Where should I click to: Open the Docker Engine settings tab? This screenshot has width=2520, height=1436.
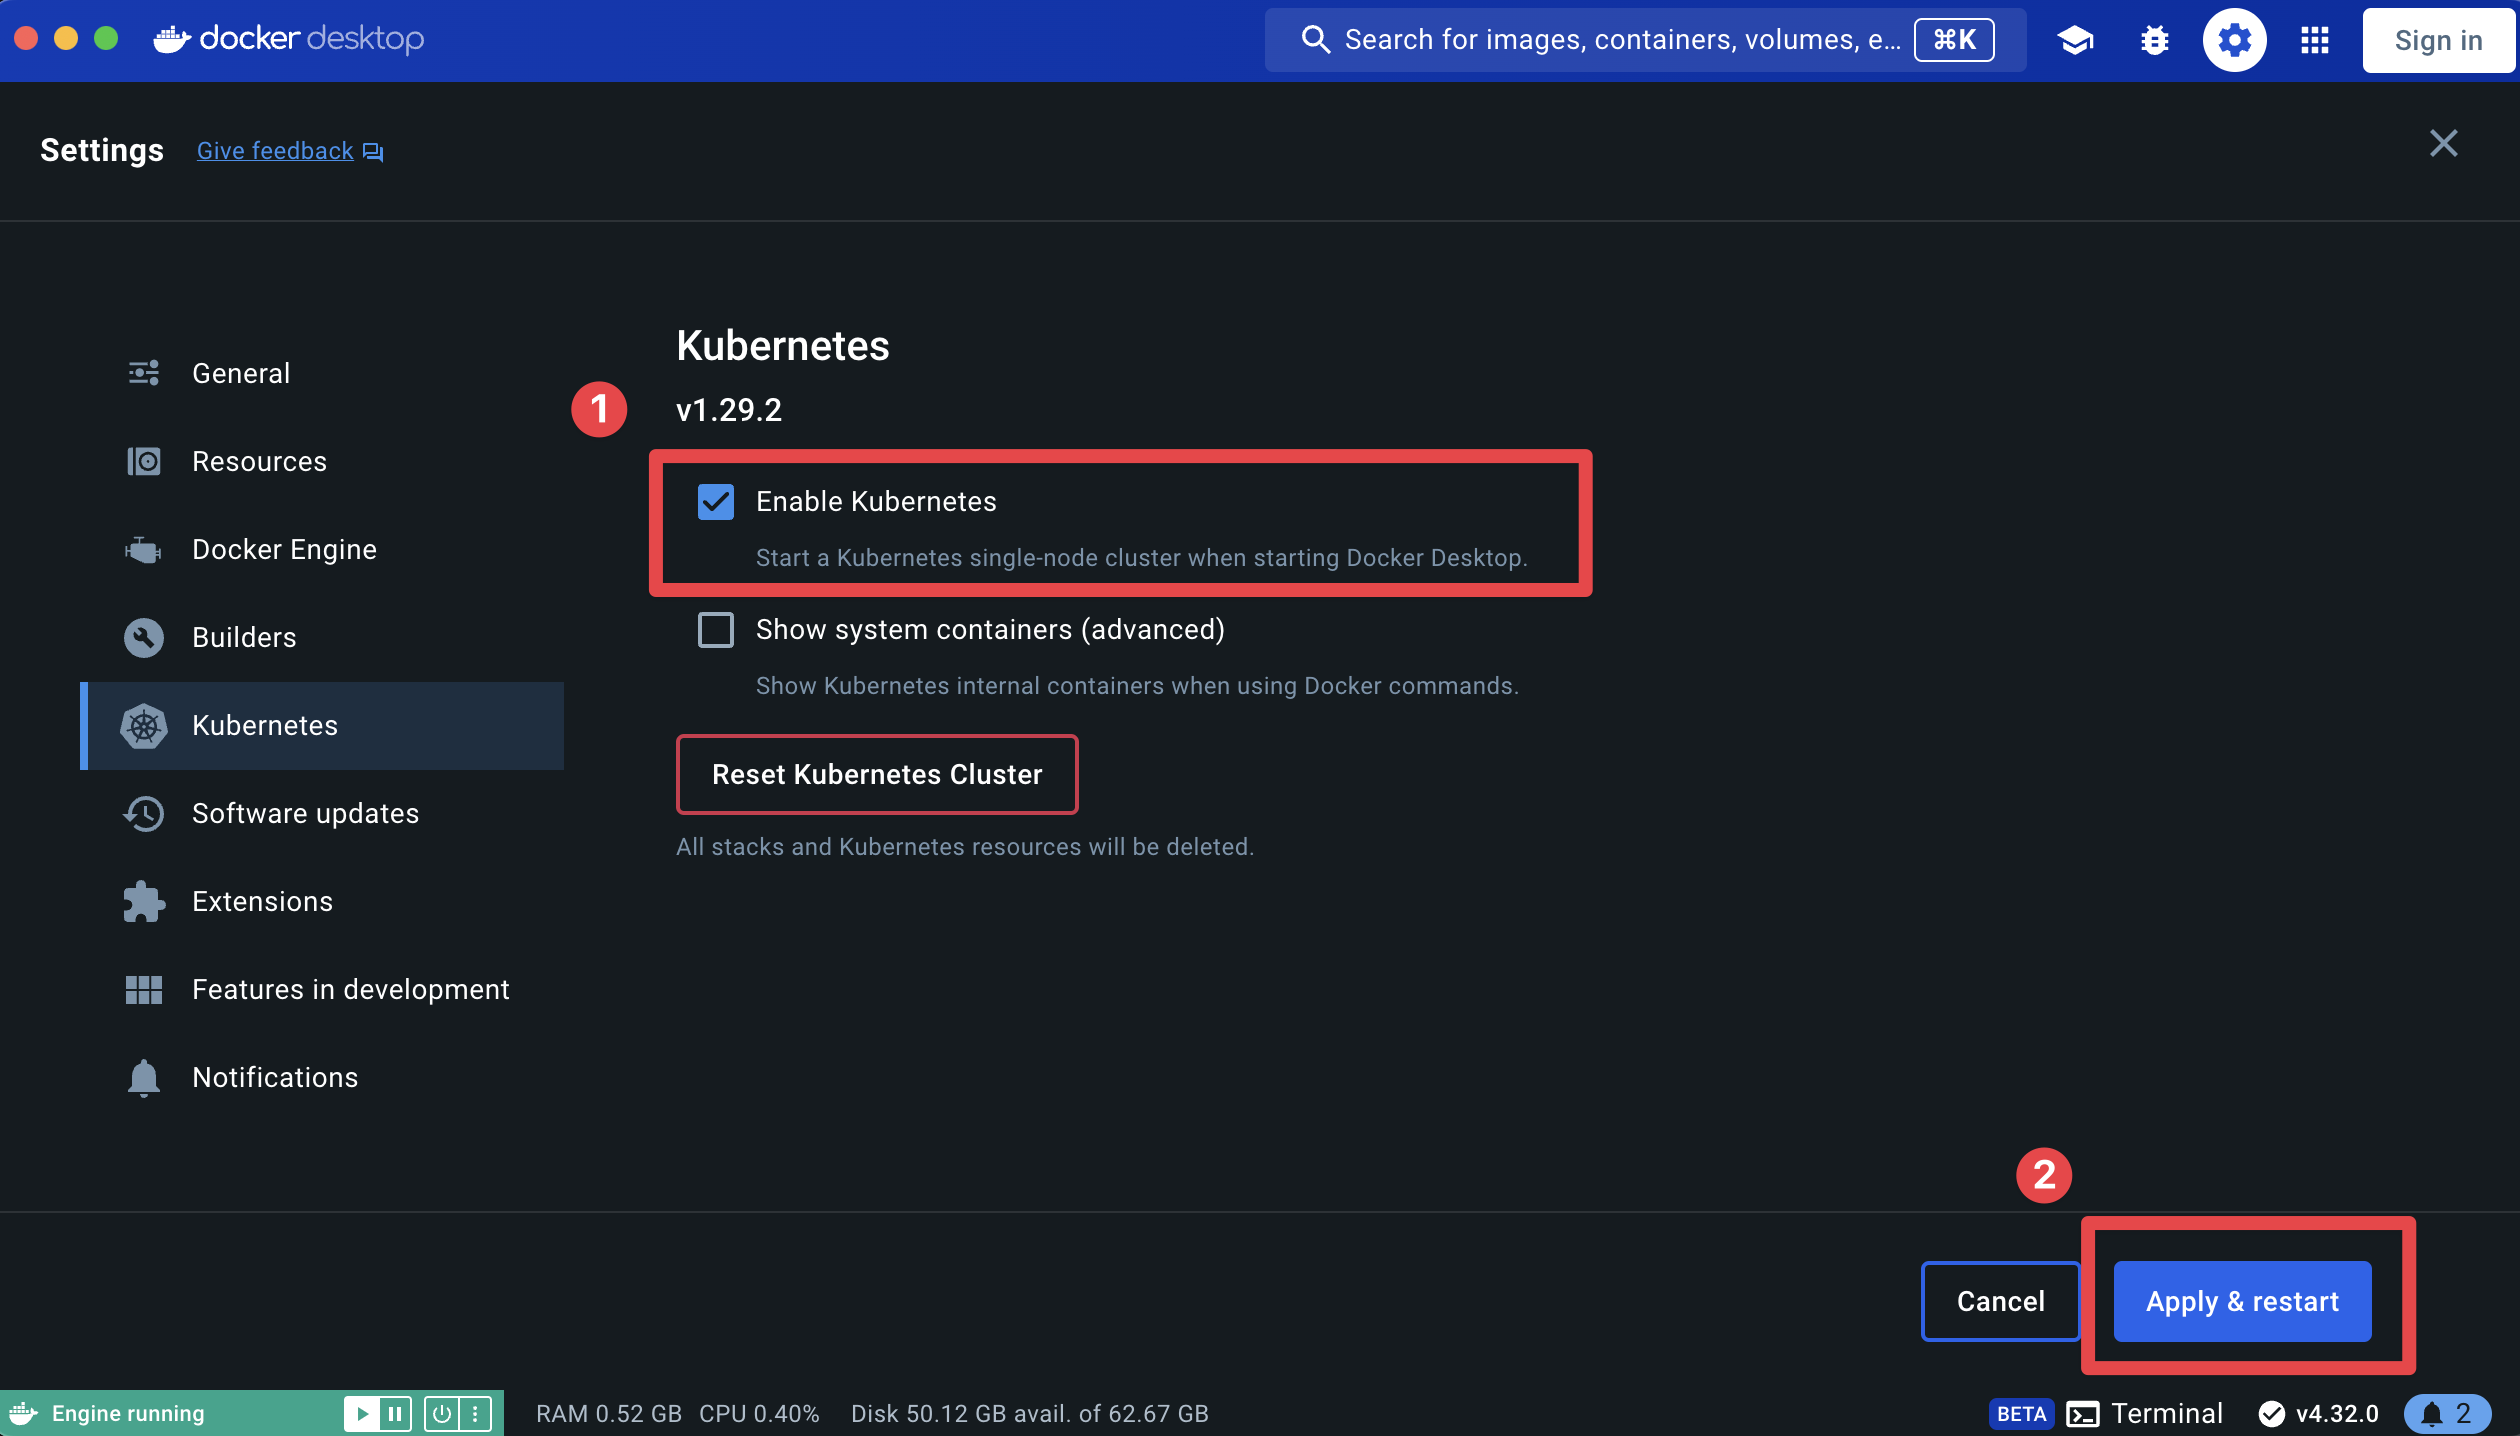pyautogui.click(x=322, y=549)
